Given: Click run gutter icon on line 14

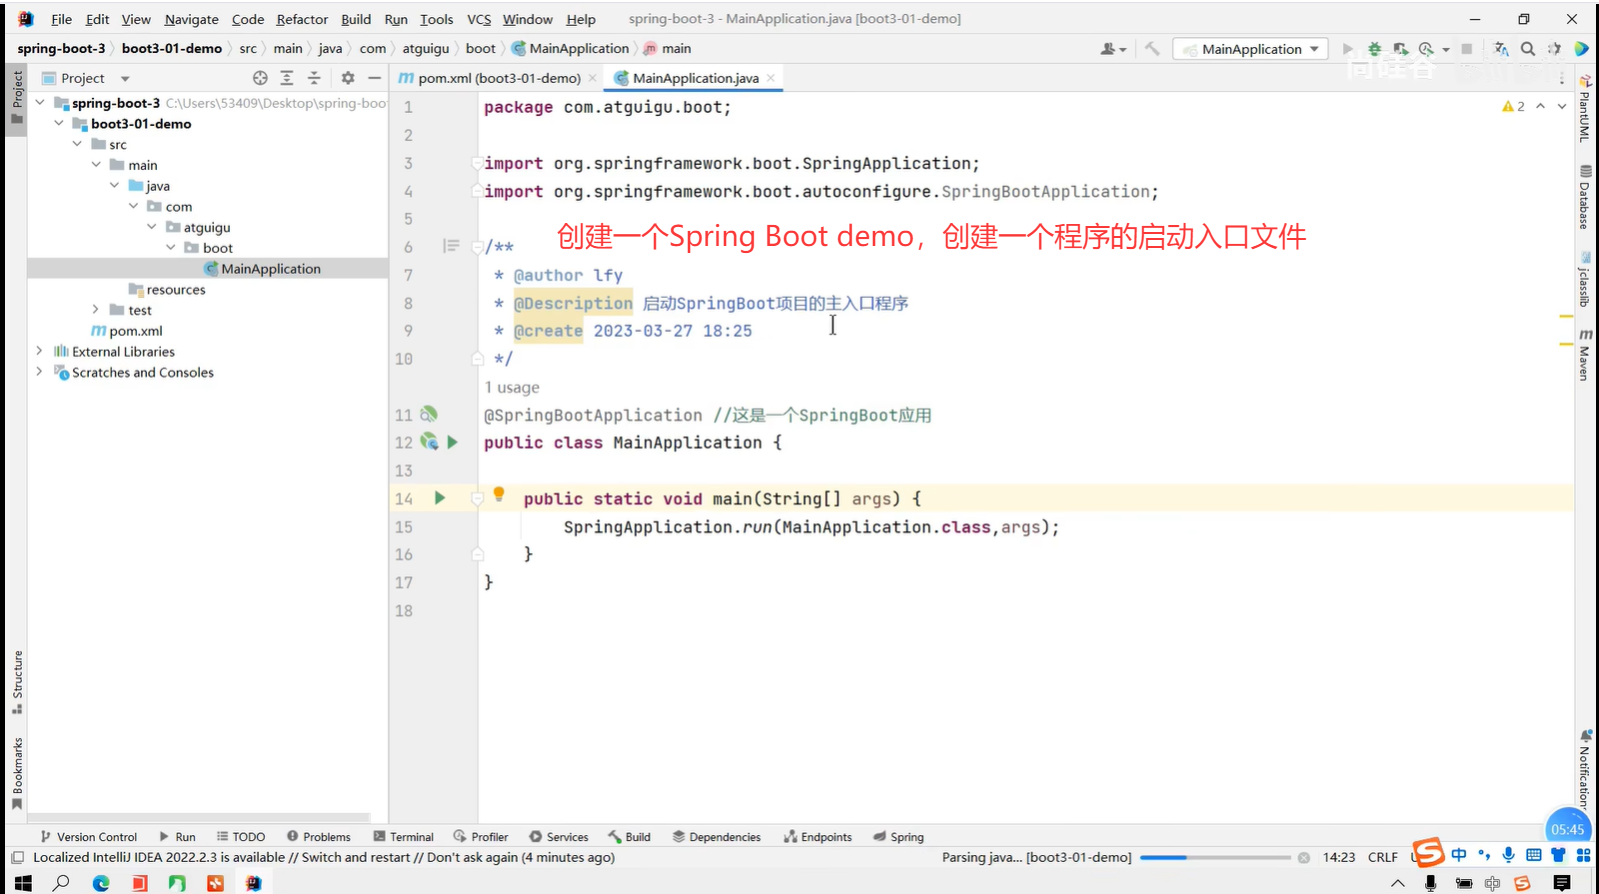Looking at the screenshot, I should [439, 498].
